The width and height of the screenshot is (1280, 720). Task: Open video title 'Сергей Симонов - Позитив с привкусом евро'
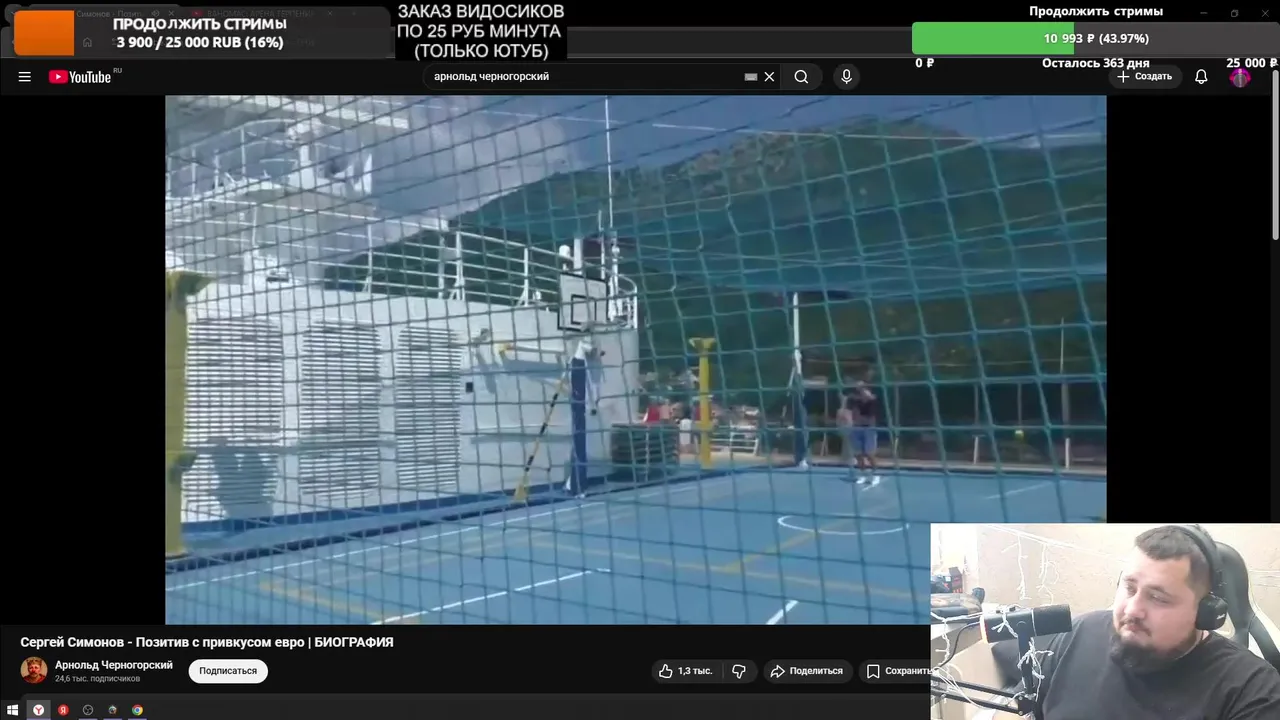click(207, 642)
